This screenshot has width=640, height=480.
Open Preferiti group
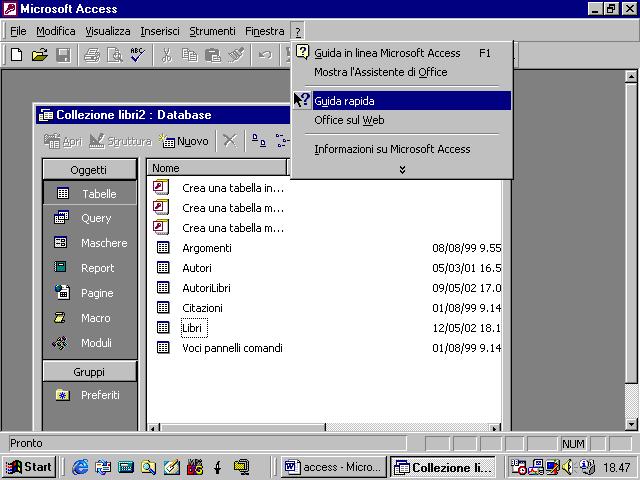(89, 395)
